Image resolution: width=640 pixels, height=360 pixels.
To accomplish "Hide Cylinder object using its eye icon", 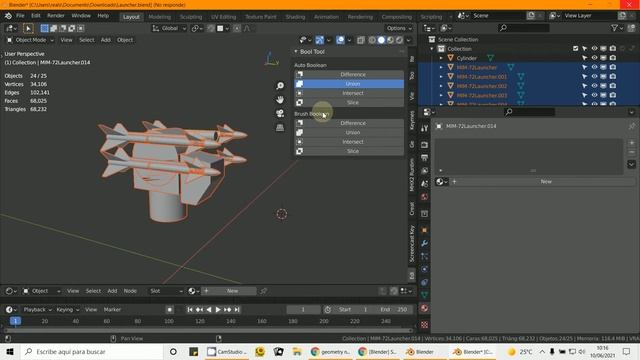I will 594,58.
